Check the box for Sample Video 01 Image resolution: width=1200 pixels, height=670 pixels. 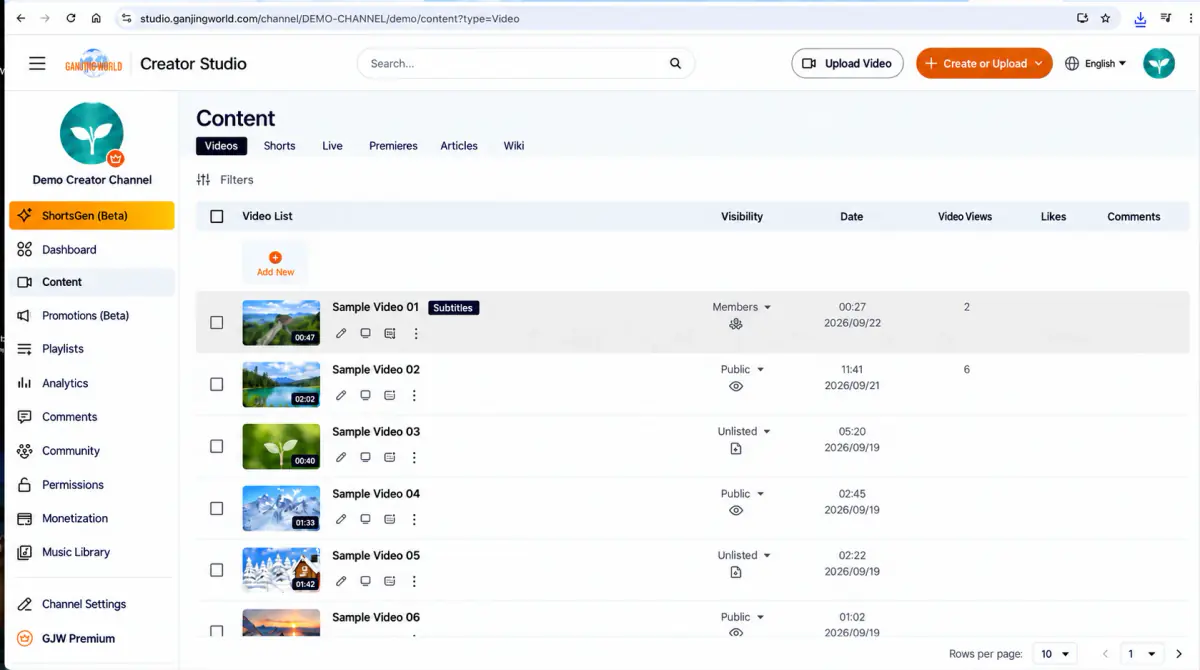(217, 323)
